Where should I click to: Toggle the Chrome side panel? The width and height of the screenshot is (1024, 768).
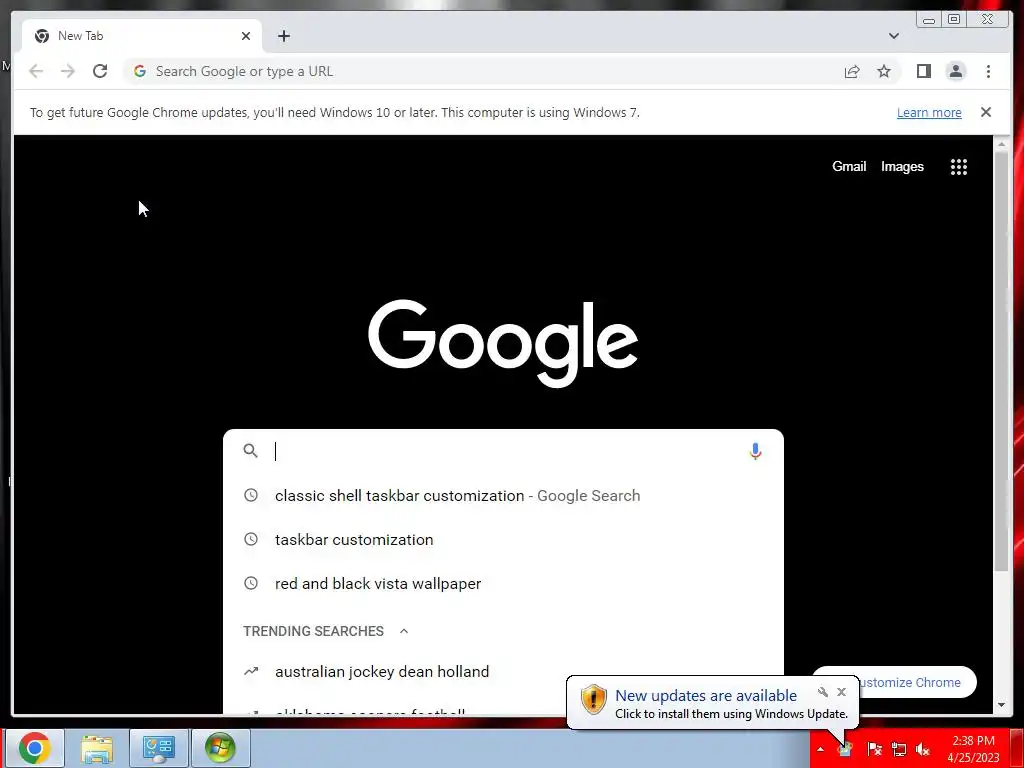(x=923, y=71)
